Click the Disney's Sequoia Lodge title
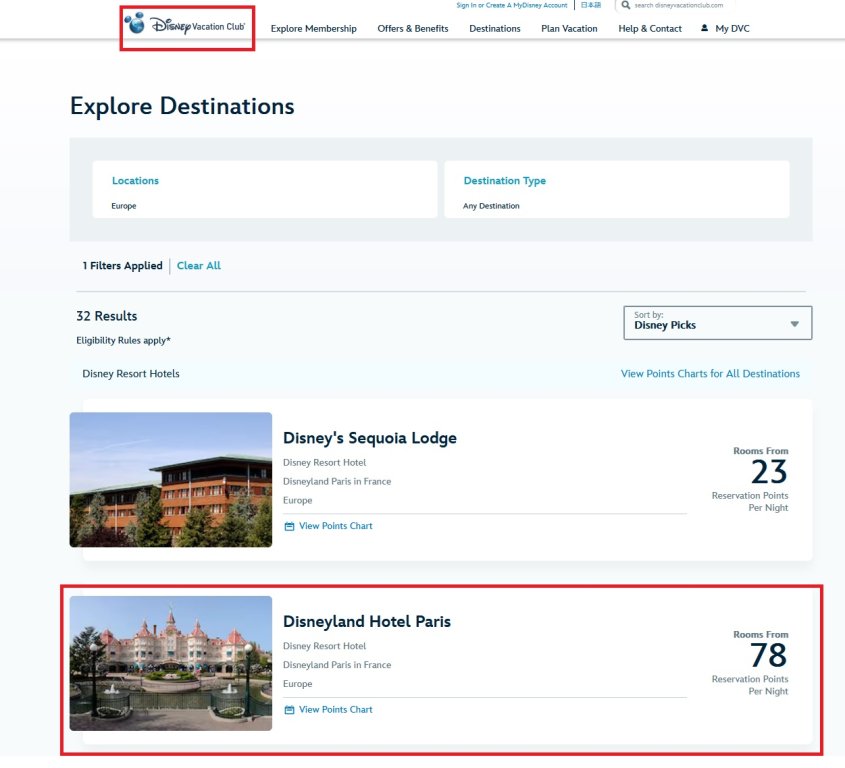This screenshot has height=768, width=845. coord(369,438)
